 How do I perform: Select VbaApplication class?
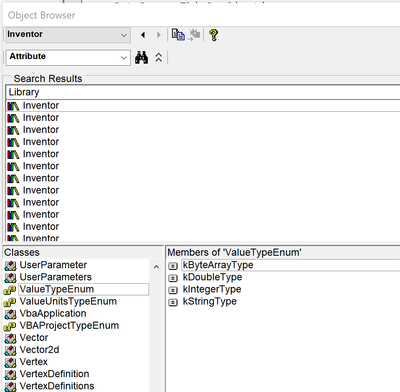coord(53,313)
